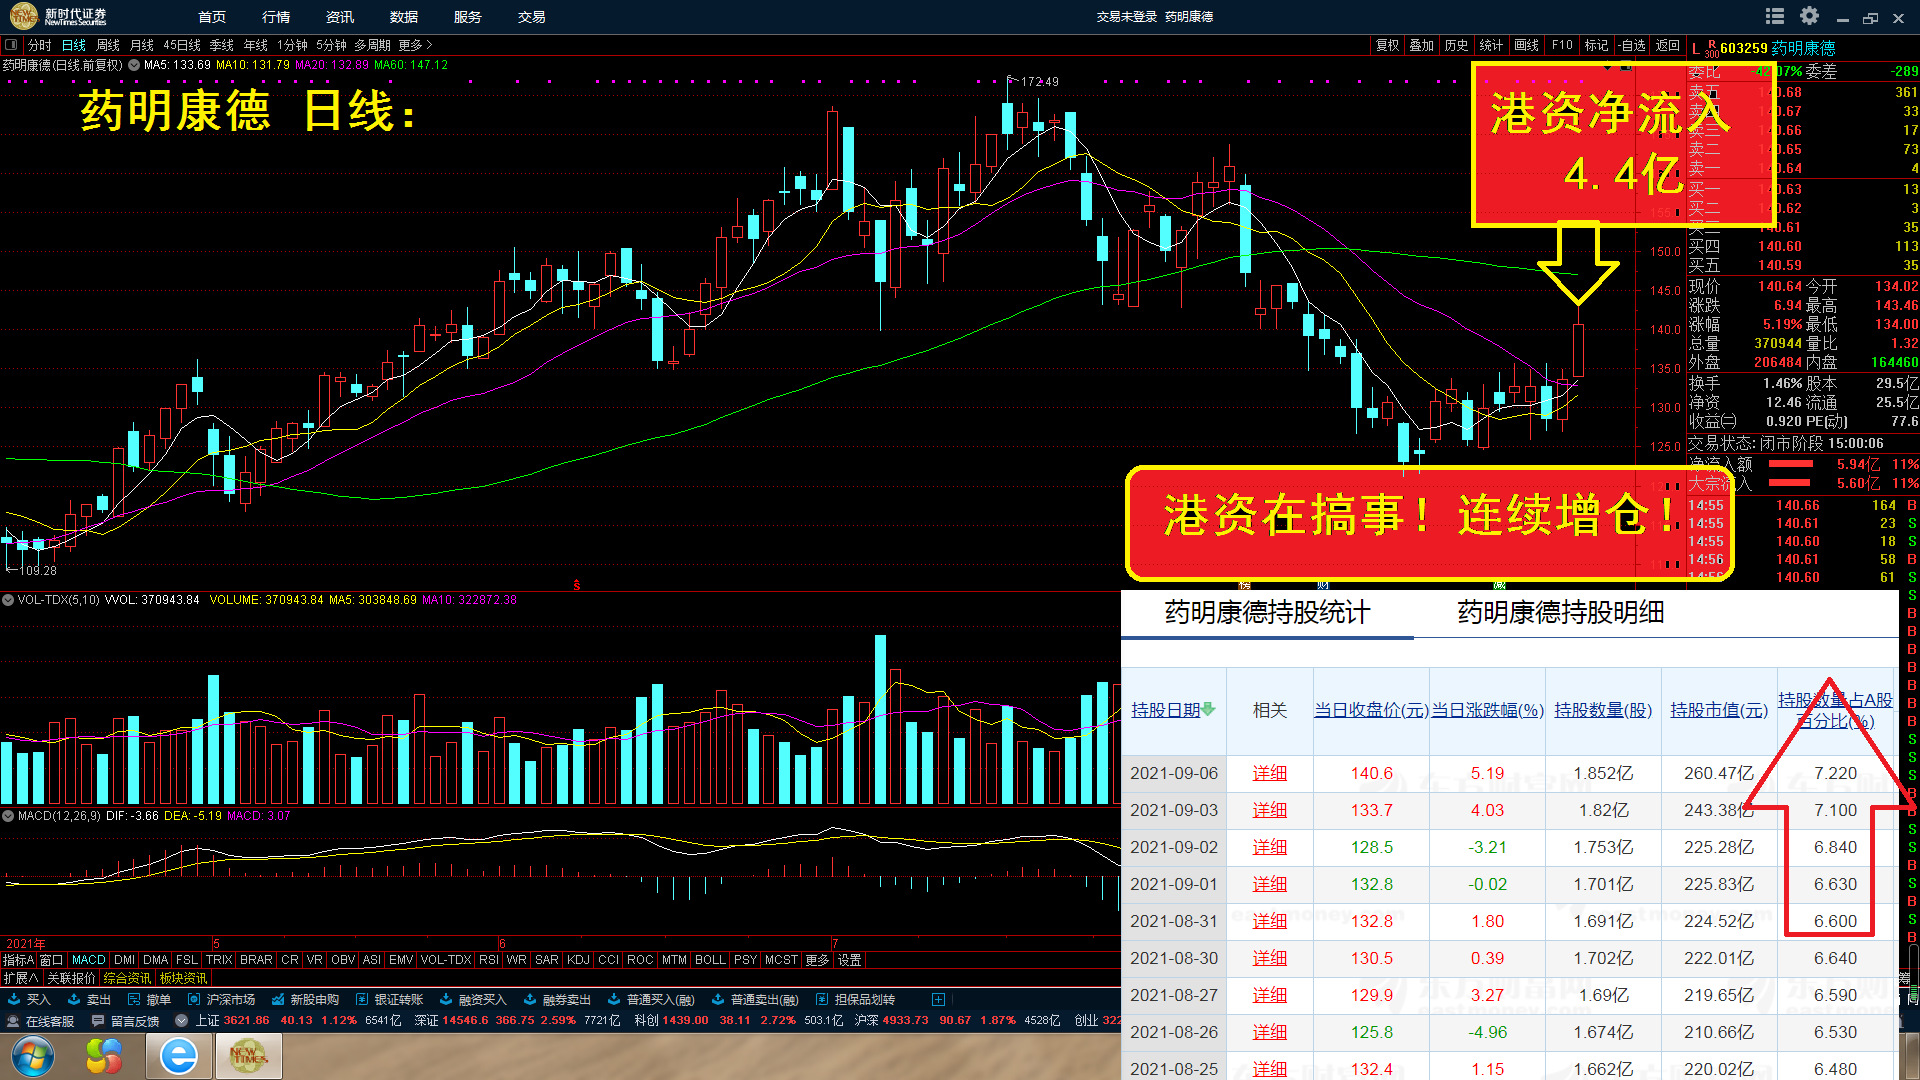Open indicator 设置 settings
The width and height of the screenshot is (1920, 1080).
849,960
